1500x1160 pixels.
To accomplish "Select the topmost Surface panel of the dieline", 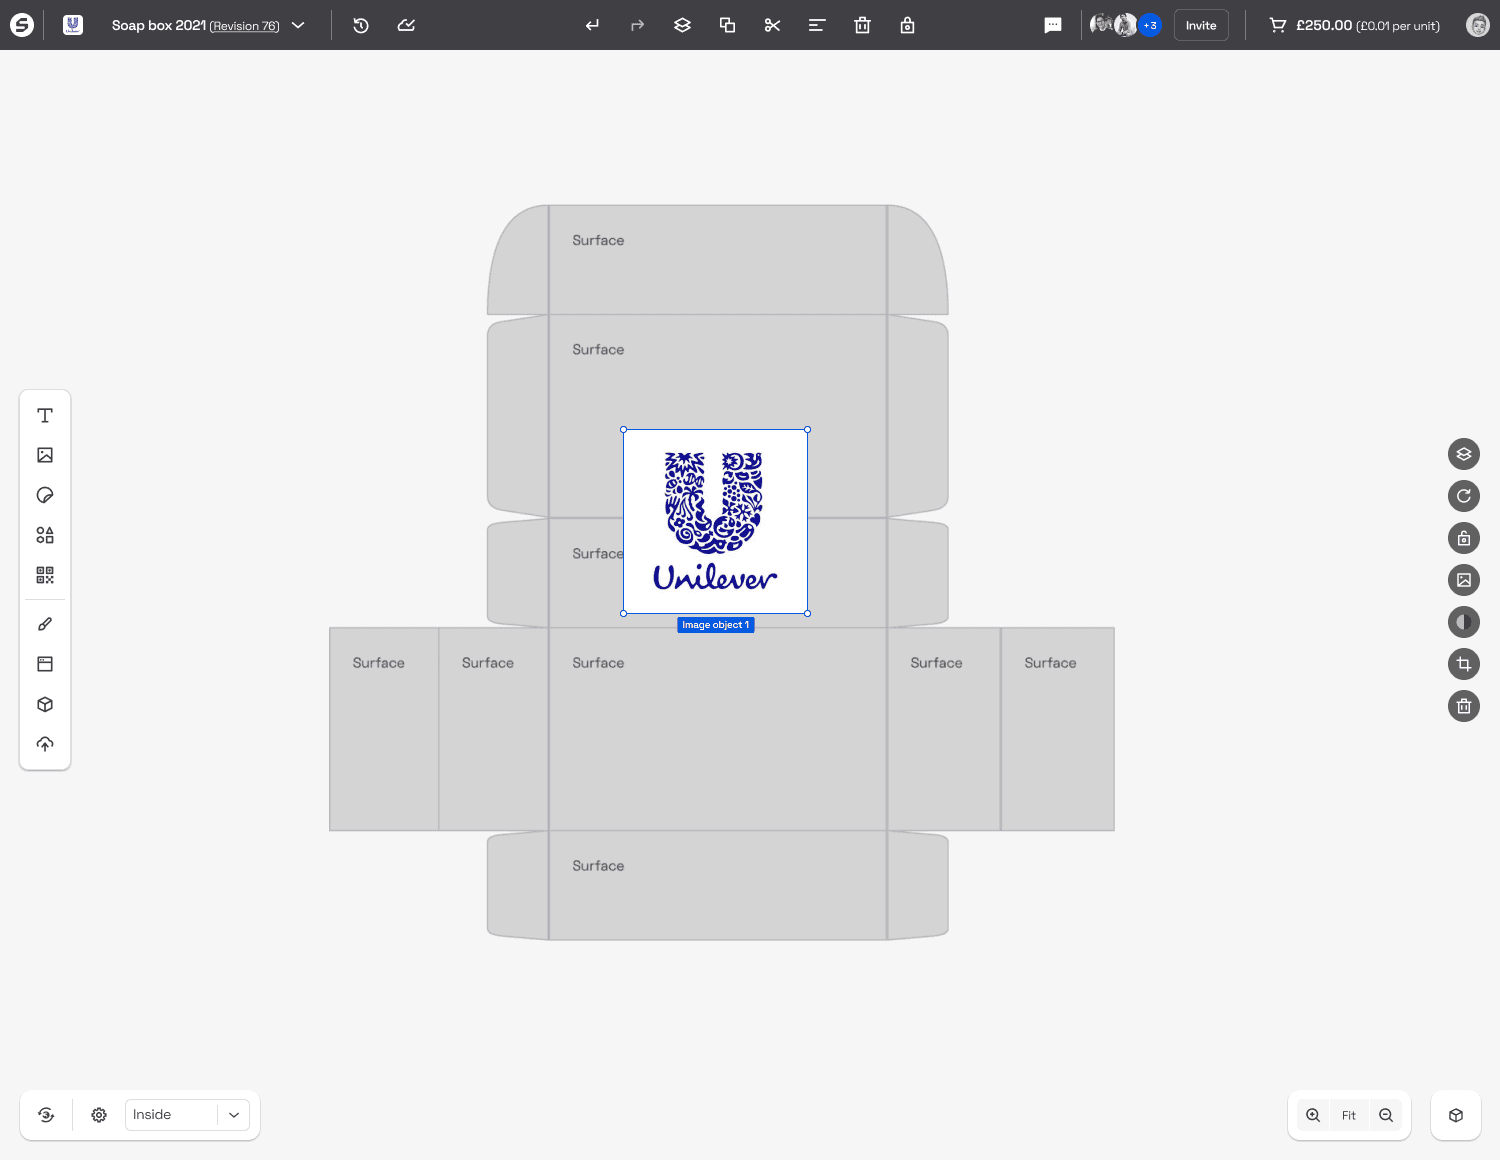I will coord(718,260).
